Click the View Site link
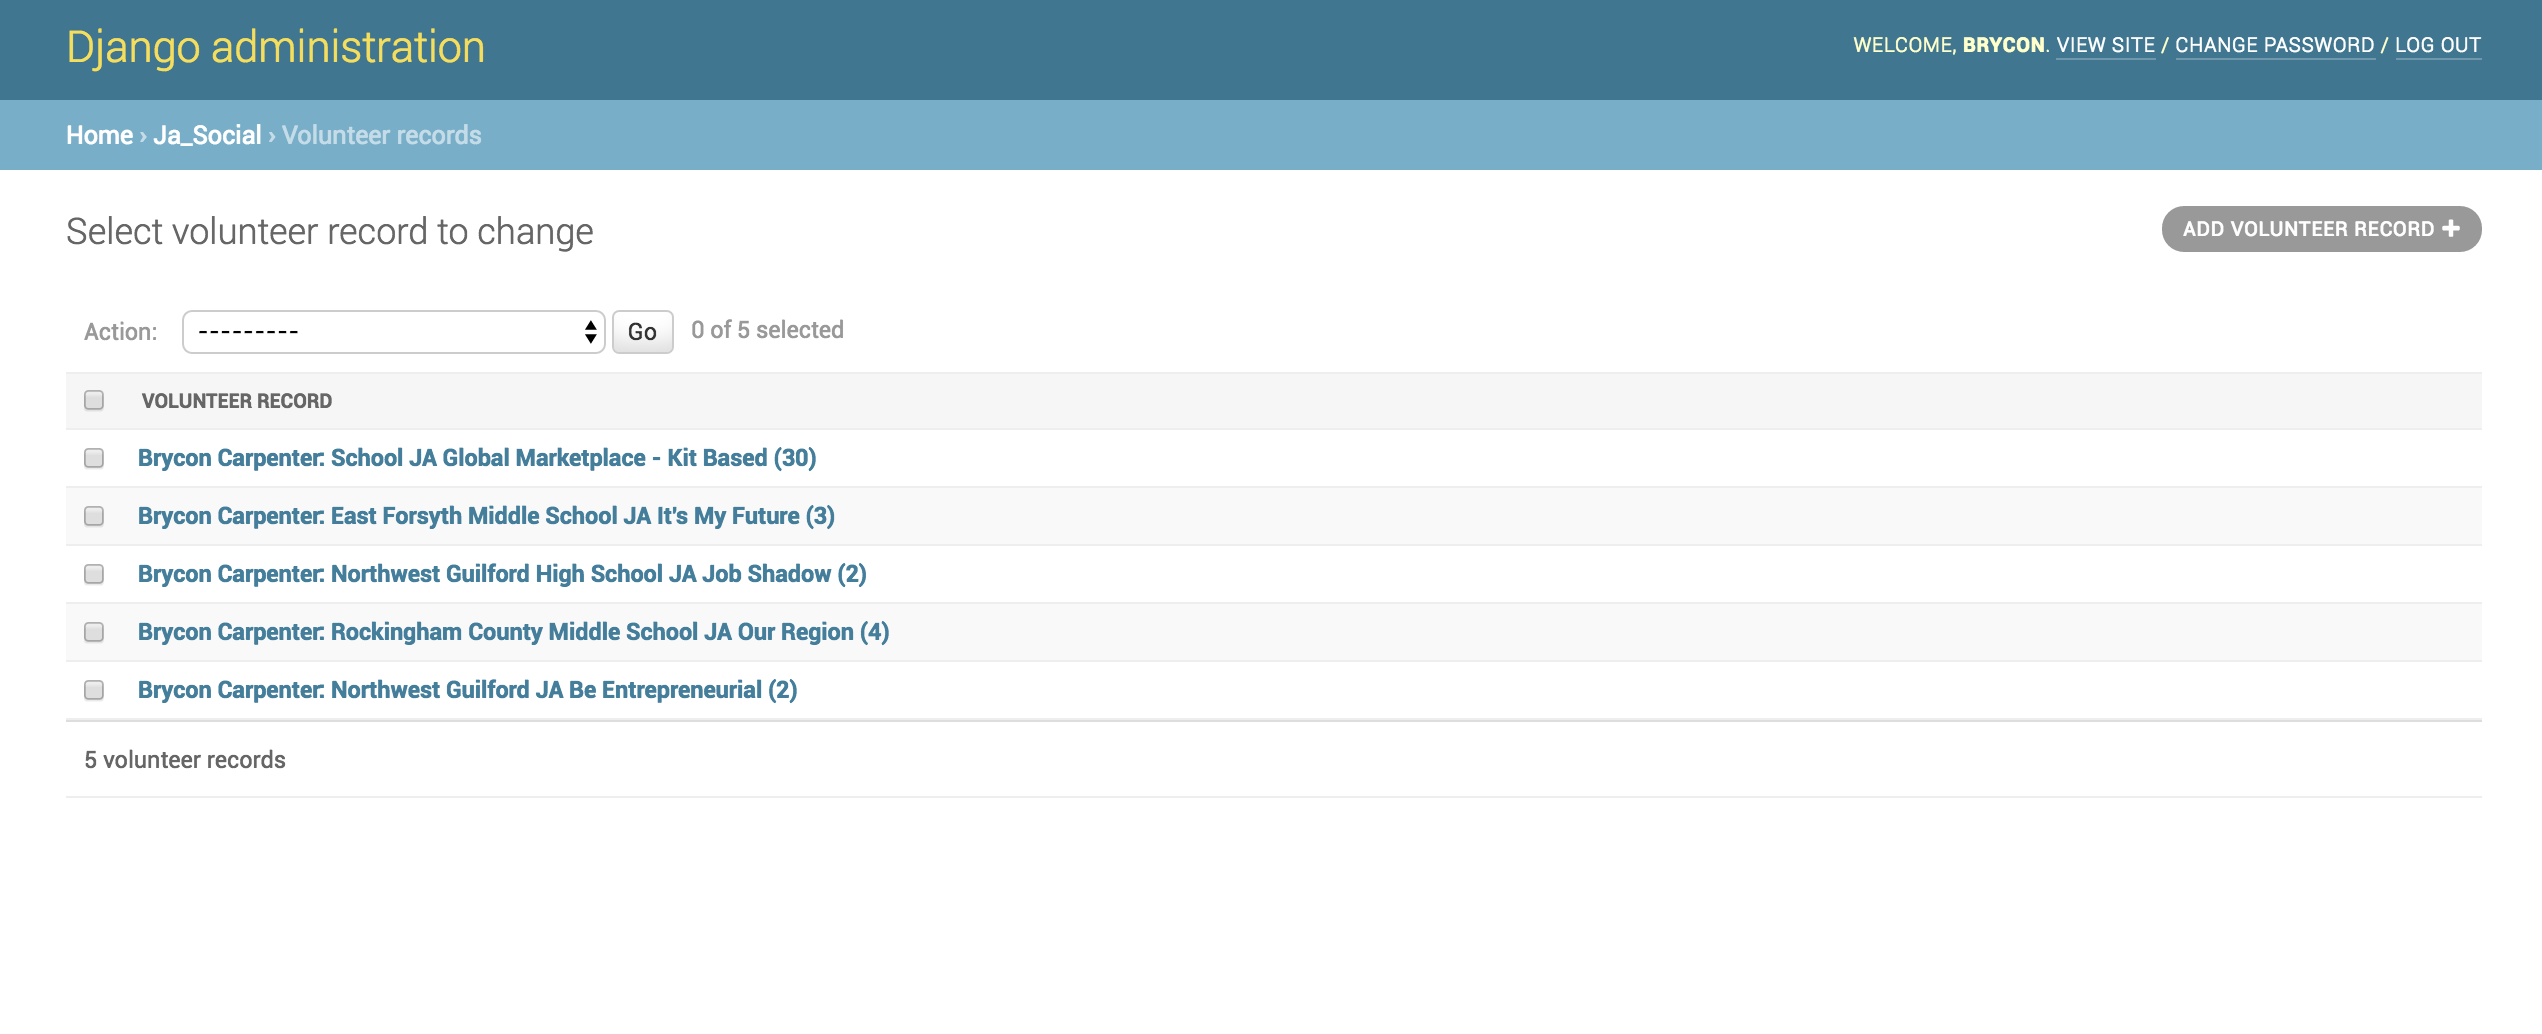The height and width of the screenshot is (1034, 2542). pos(2105,45)
